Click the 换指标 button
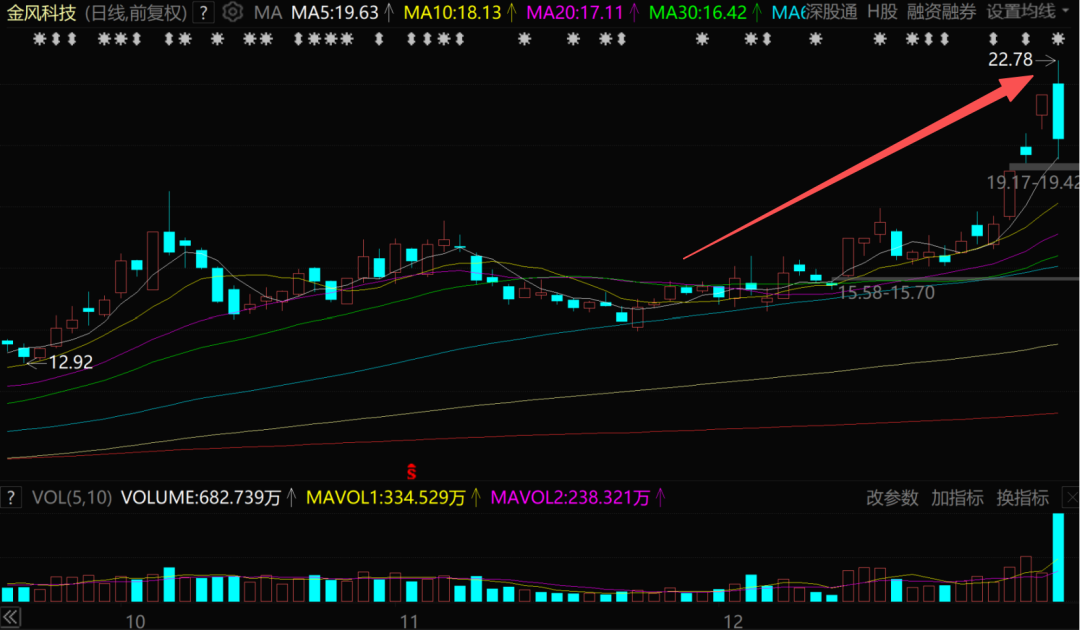1080x630 pixels. [1022, 497]
